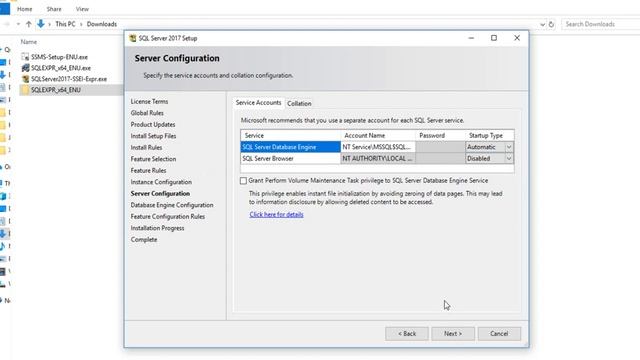Click the Service column header
The image size is (640, 360).
coord(290,136)
